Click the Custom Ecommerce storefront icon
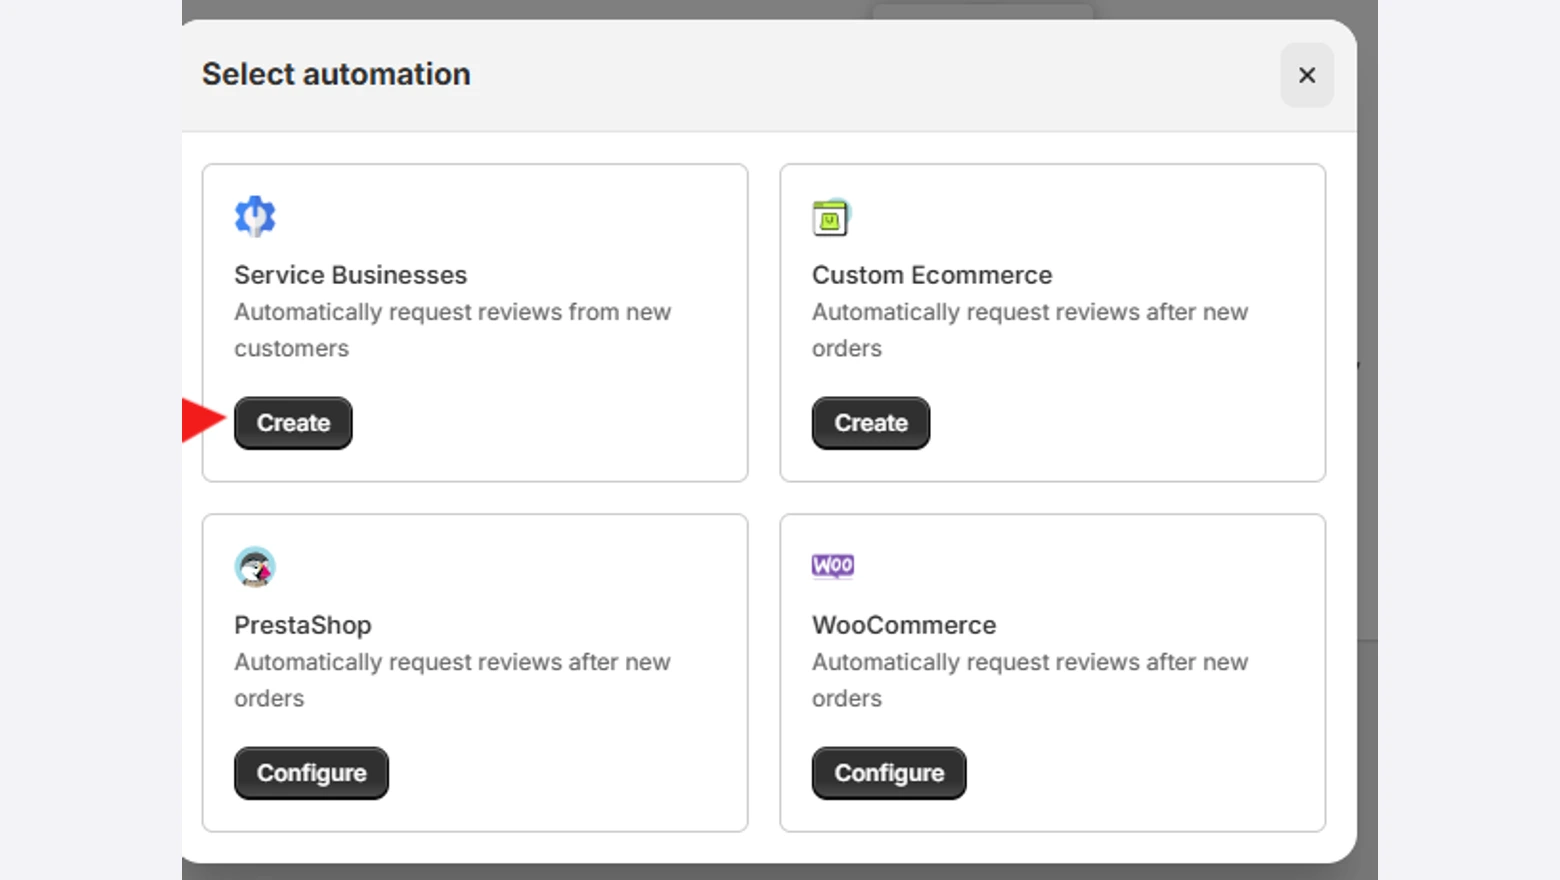 coord(830,217)
